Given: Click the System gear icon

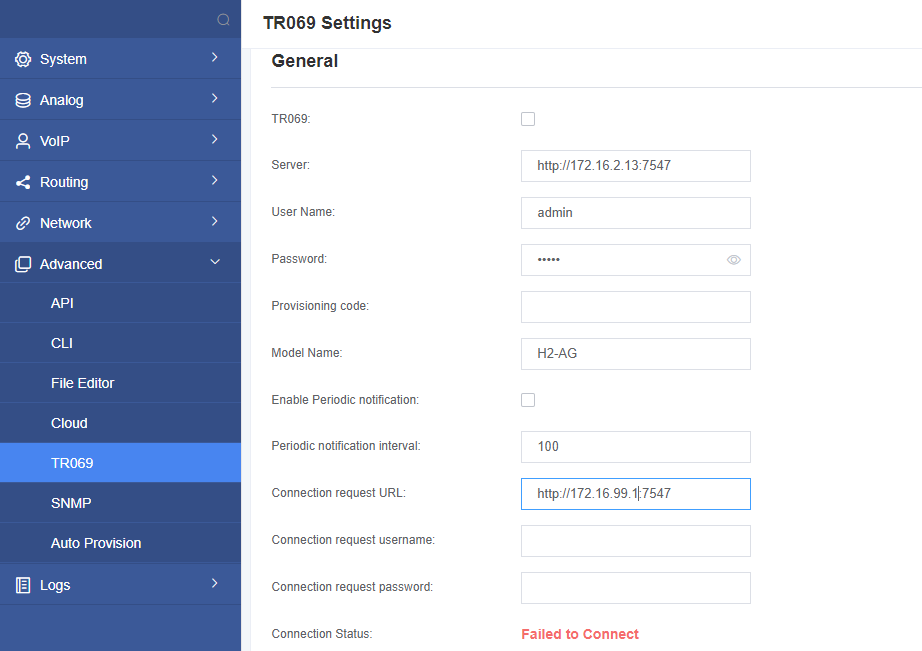Looking at the screenshot, I should click(x=23, y=59).
